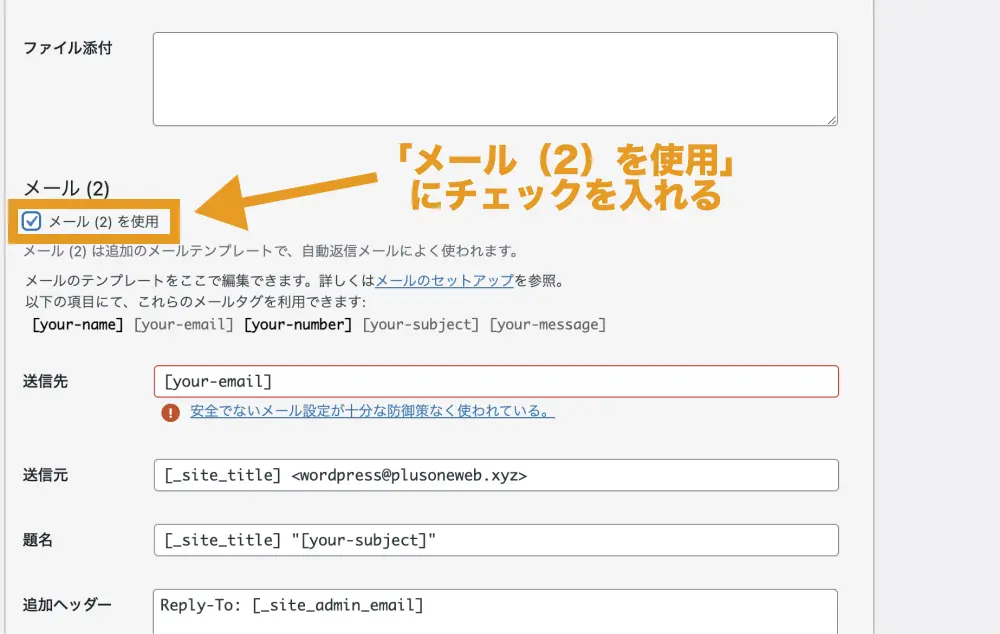Select the 題名 subject input field

point(495,540)
